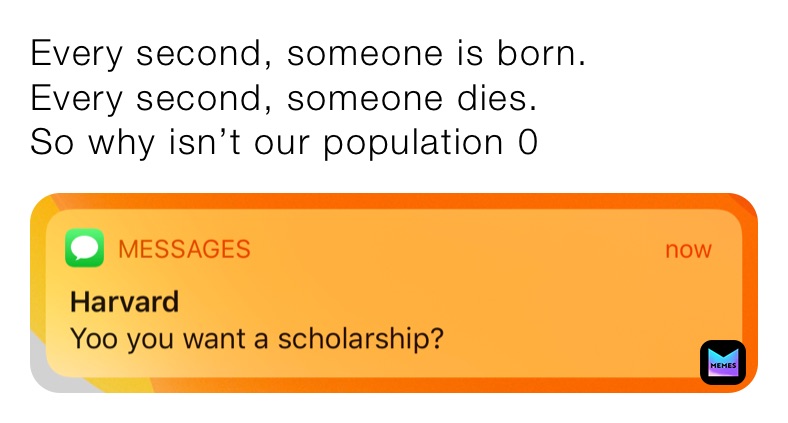Open the Harvard sender name
This screenshot has height=423, width=788.
pos(125,300)
